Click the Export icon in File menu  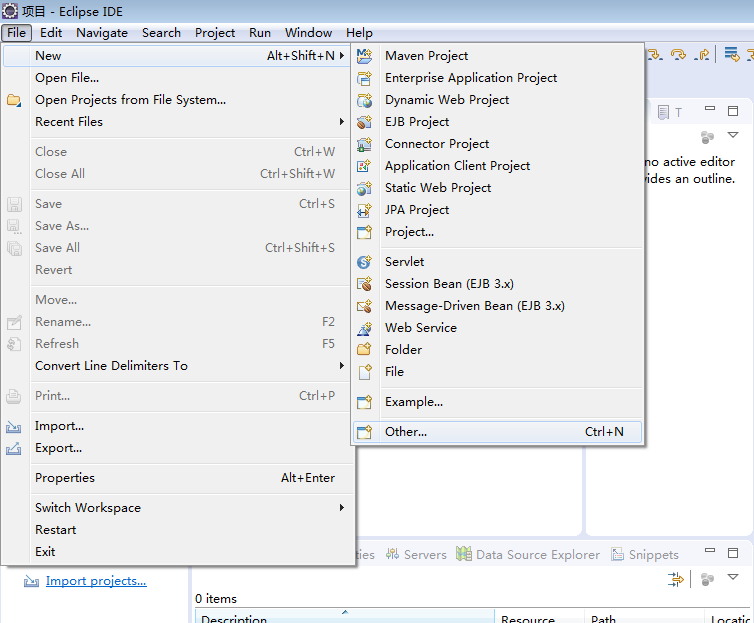pyautogui.click(x=13, y=449)
